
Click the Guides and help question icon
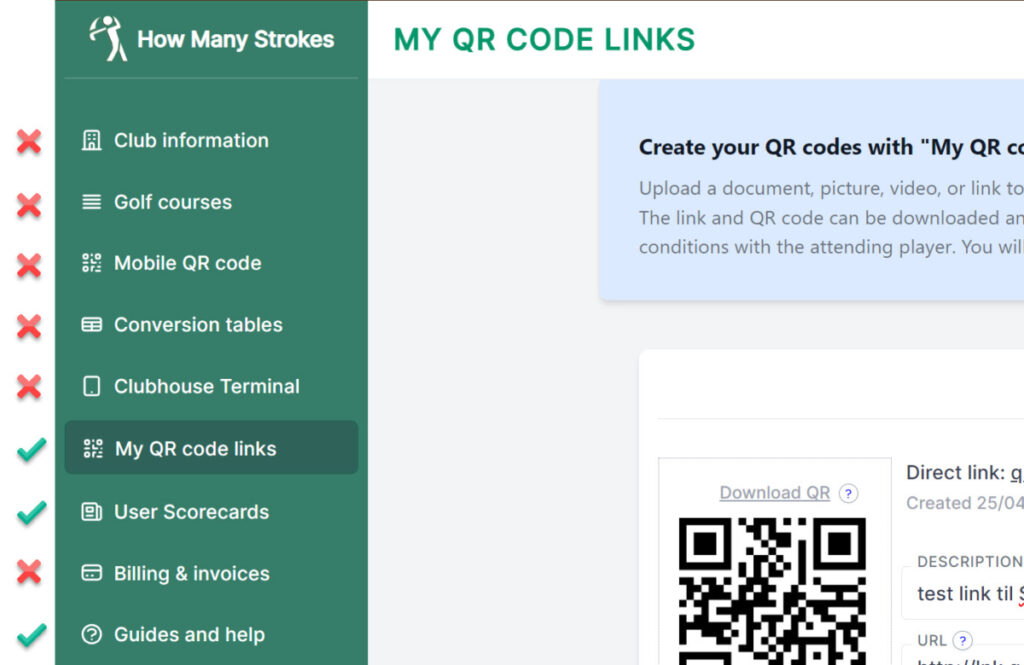(91, 634)
